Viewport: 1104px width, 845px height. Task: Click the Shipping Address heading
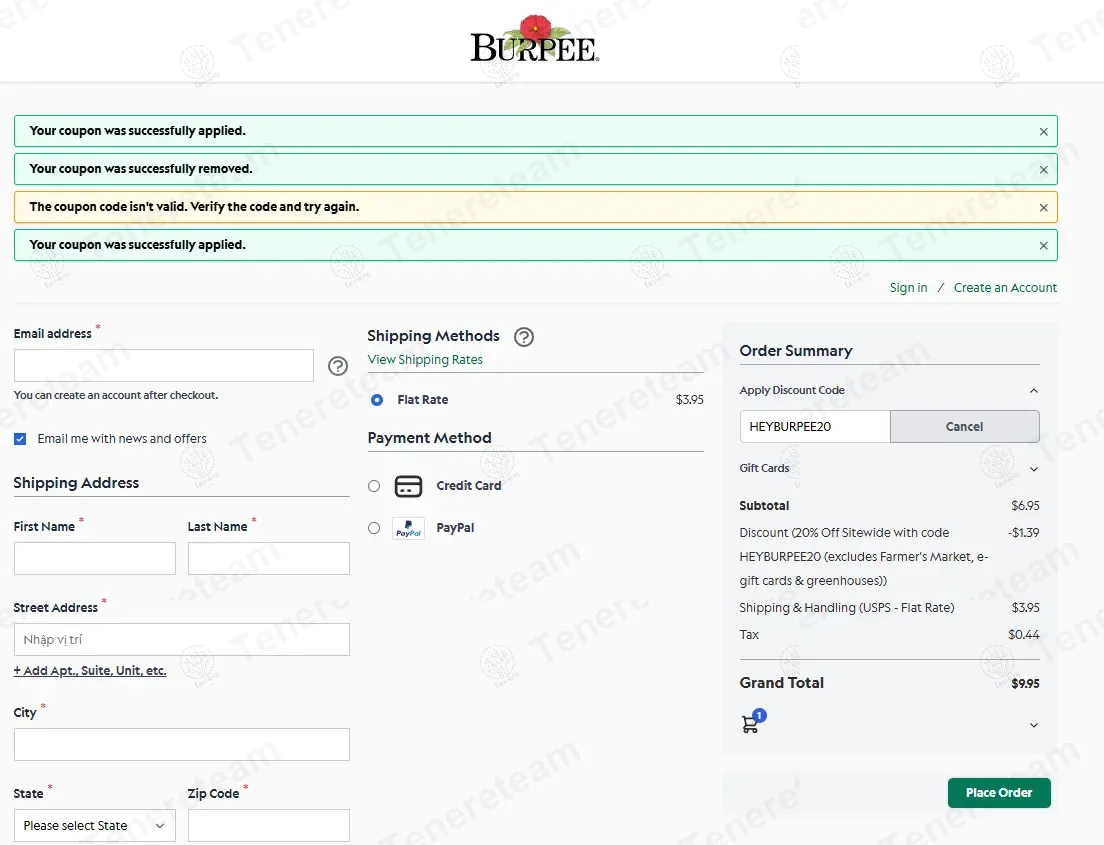coord(76,483)
